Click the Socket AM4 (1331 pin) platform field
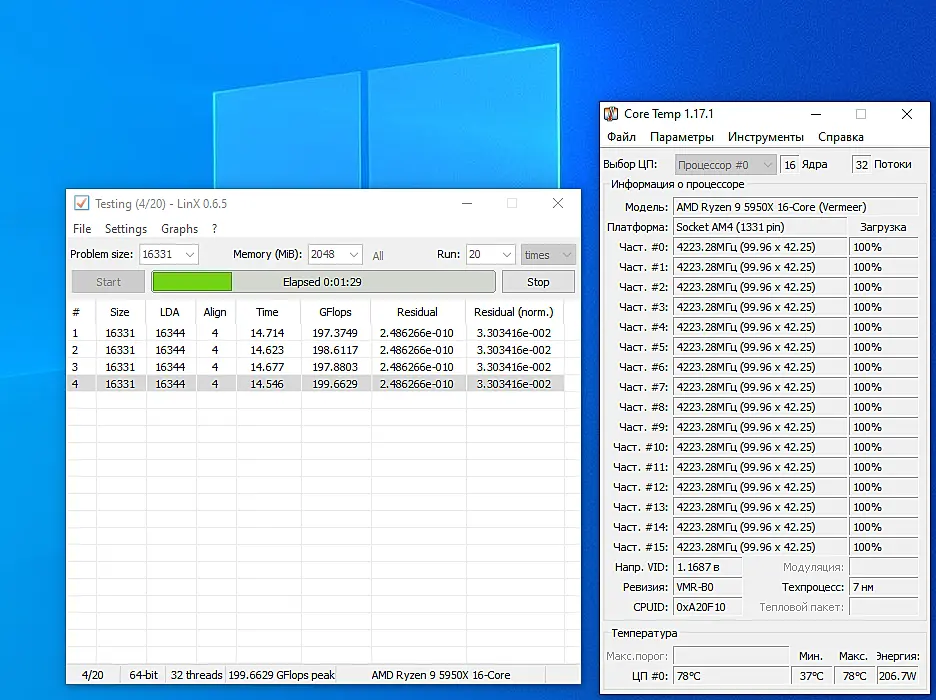This screenshot has height=700, width=936. click(760, 227)
